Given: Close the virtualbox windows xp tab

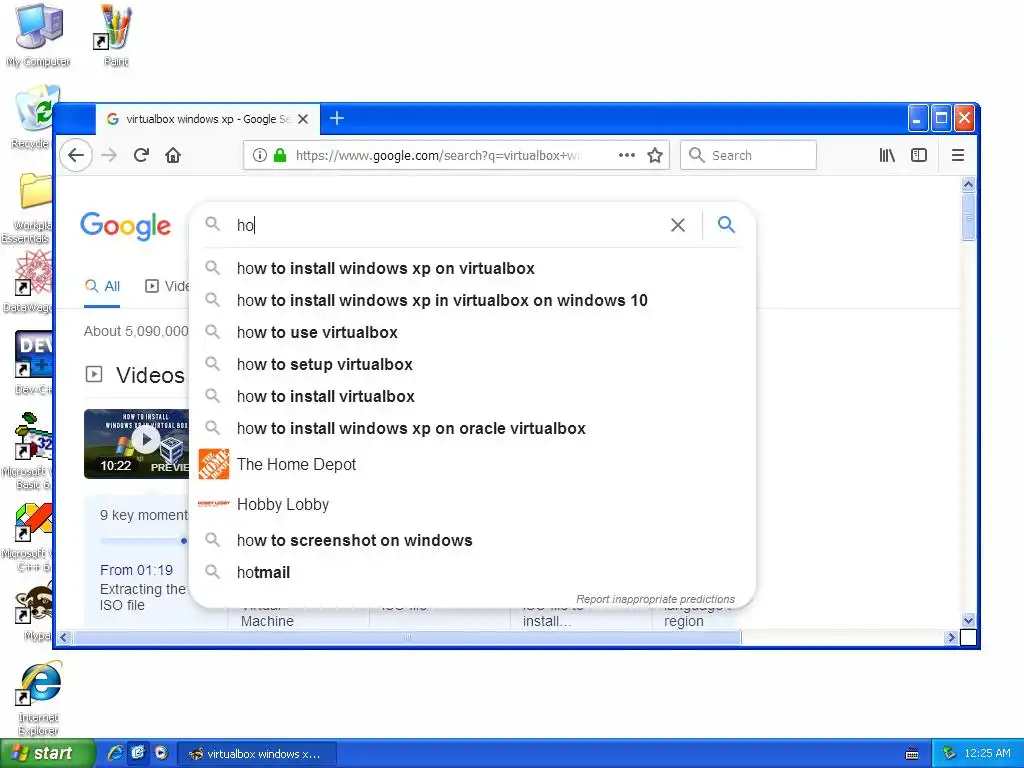Looking at the screenshot, I should pos(303,119).
